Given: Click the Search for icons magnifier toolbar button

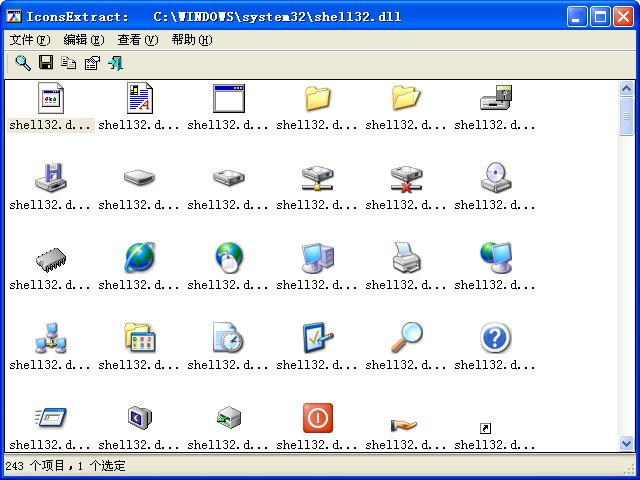Looking at the screenshot, I should point(23,63).
